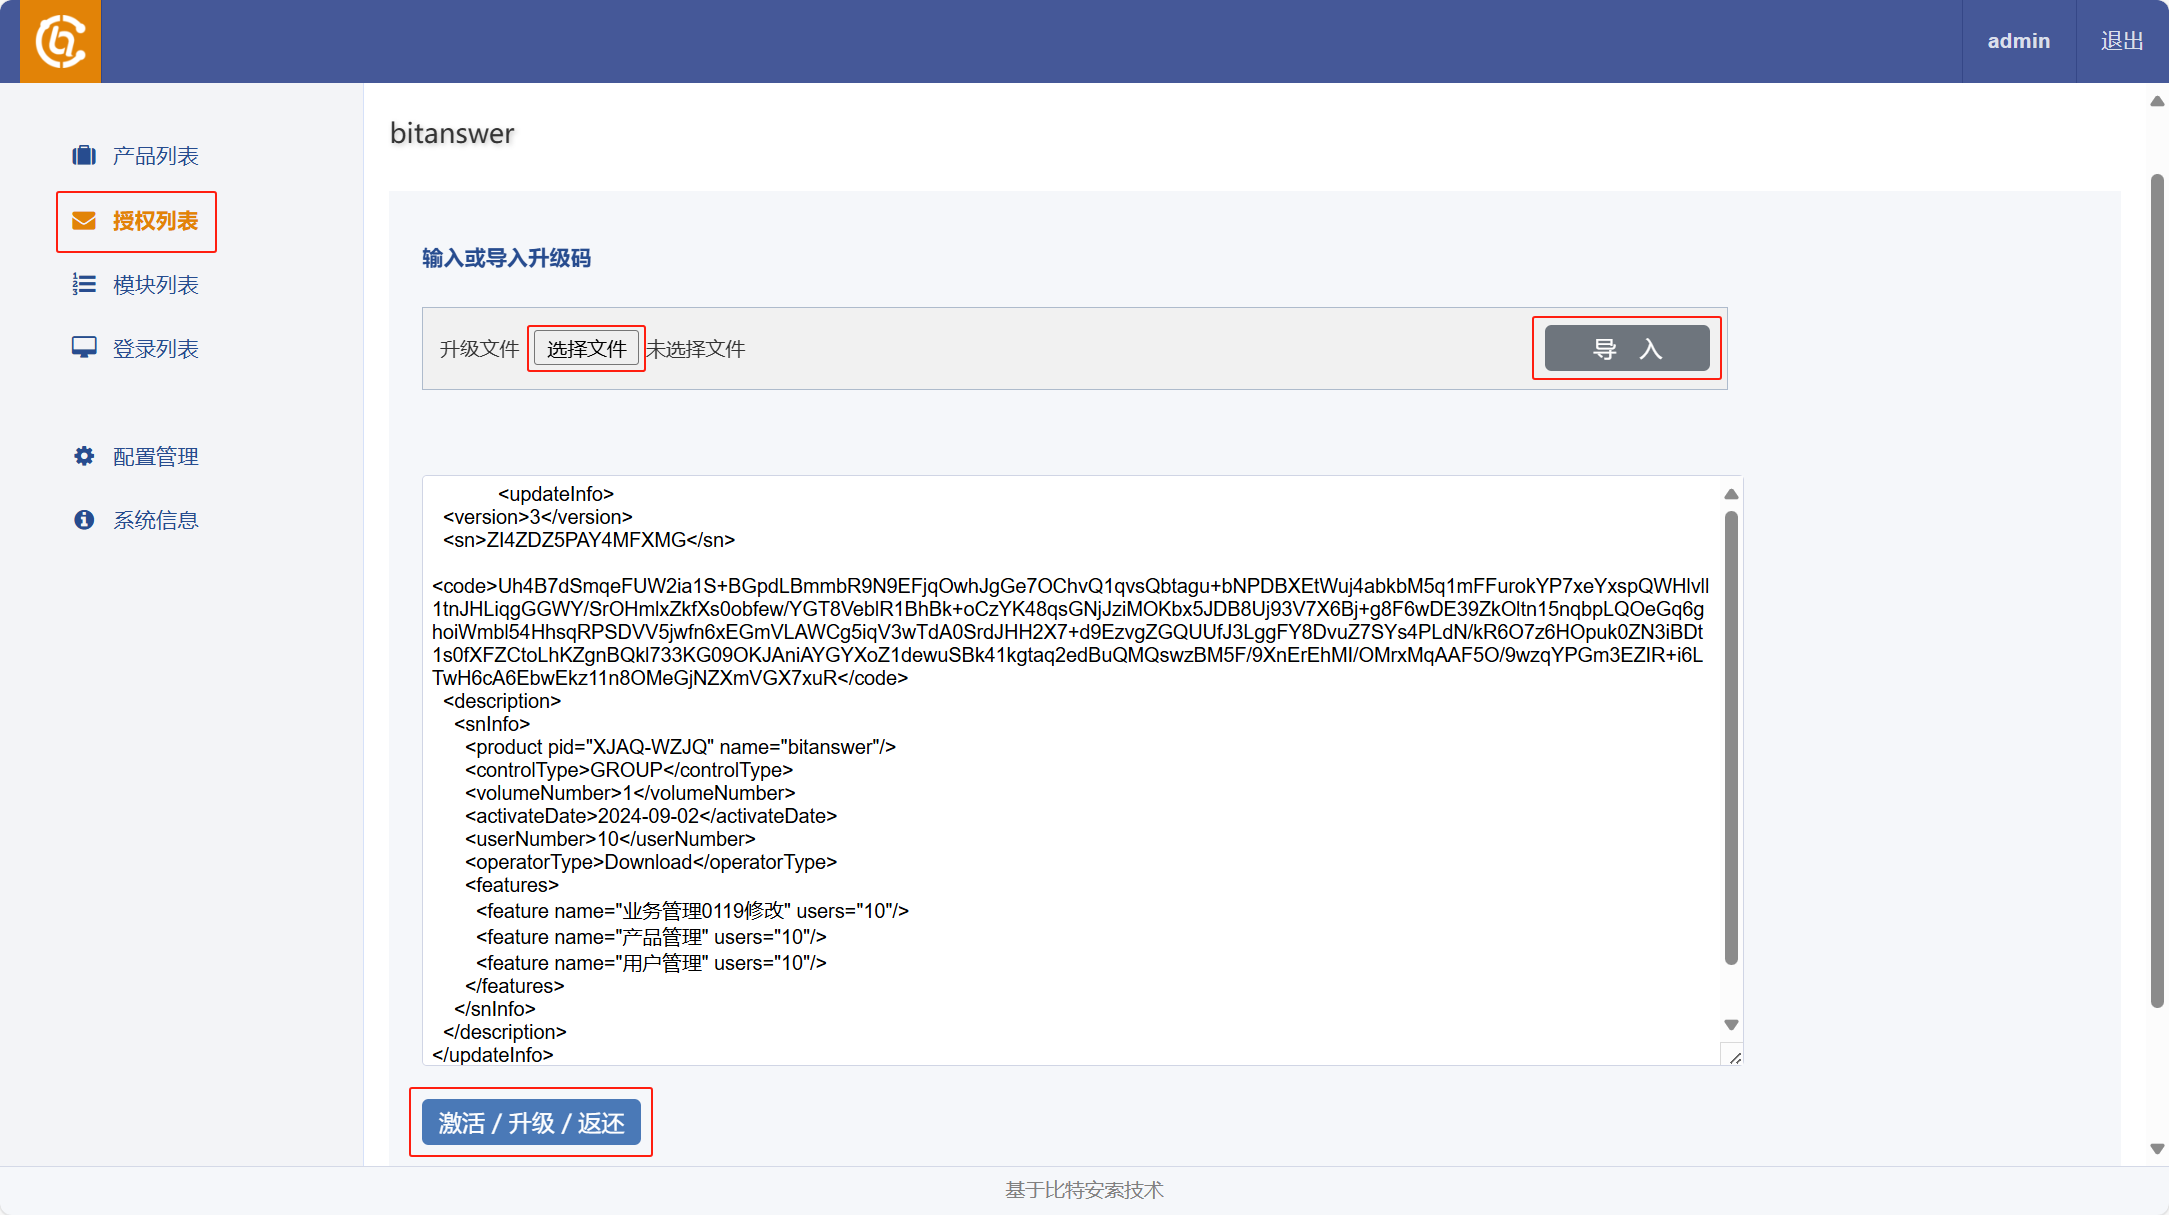2169x1215 pixels.
Task: Click the orange Bitanswer logo
Action: tap(60, 41)
